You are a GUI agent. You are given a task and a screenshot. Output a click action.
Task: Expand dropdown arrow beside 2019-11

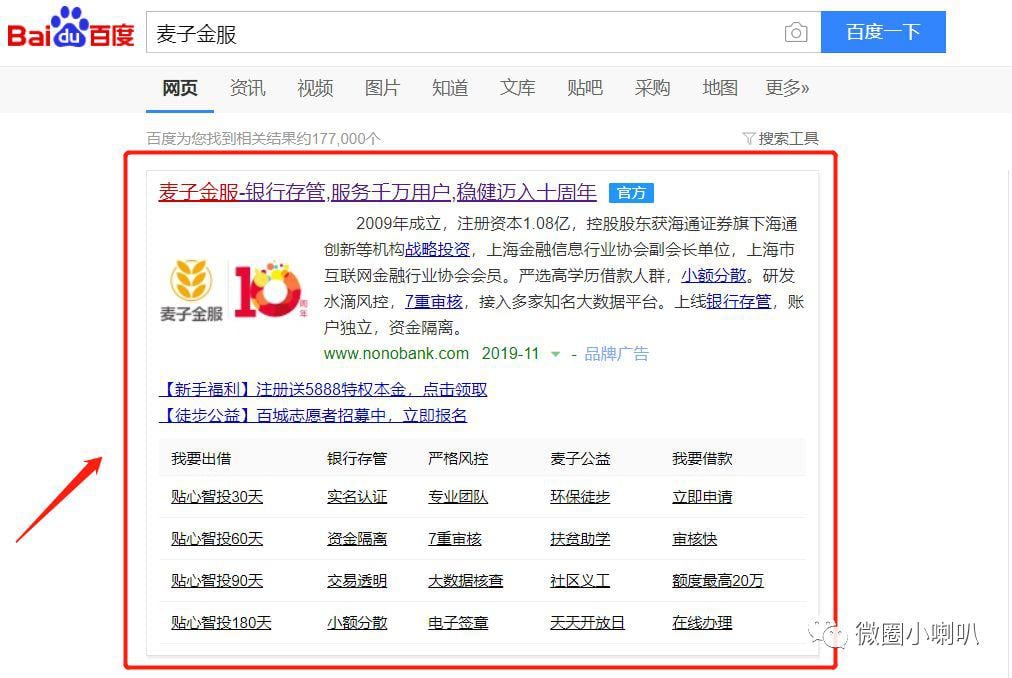555,354
